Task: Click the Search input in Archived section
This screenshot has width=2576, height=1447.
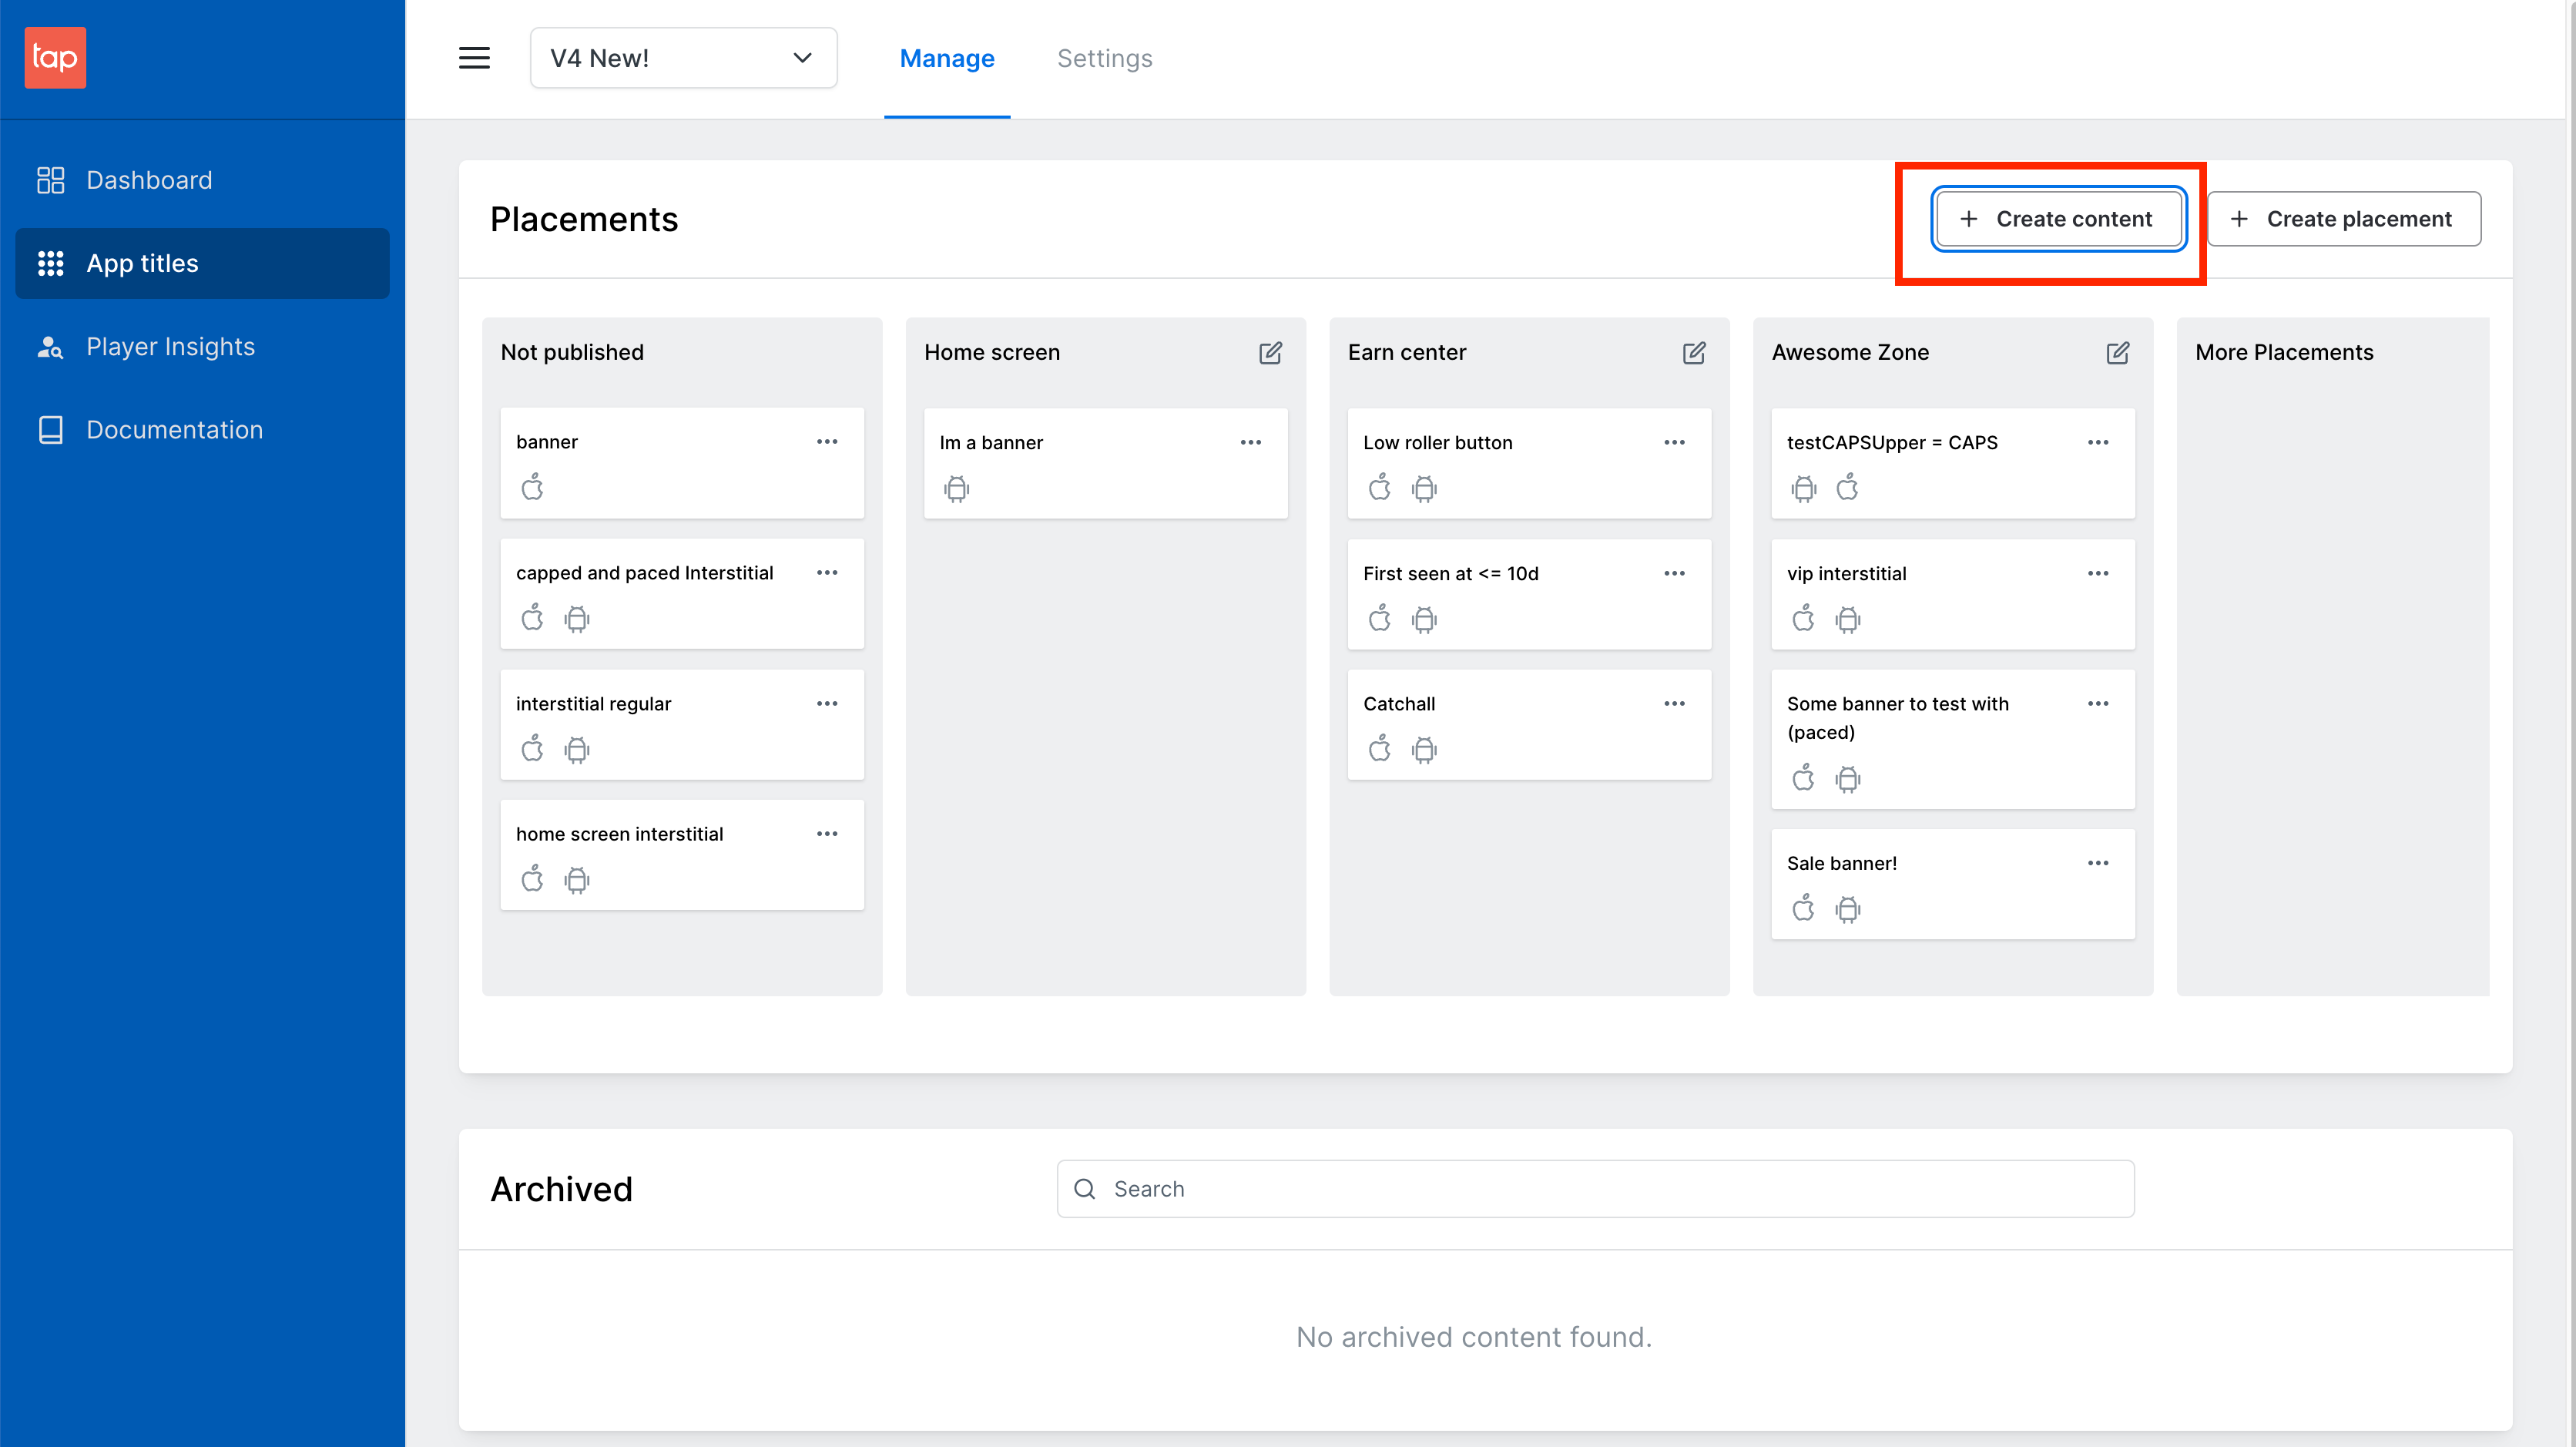Action: click(x=1594, y=1189)
